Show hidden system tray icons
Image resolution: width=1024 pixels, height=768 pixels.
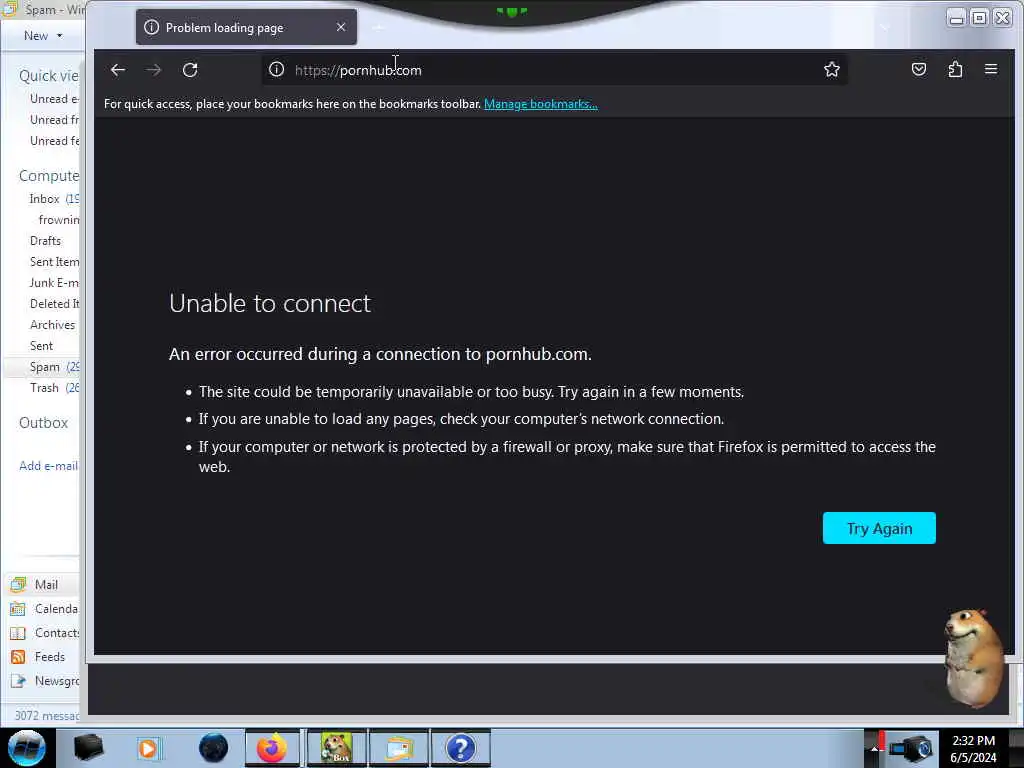point(874,748)
